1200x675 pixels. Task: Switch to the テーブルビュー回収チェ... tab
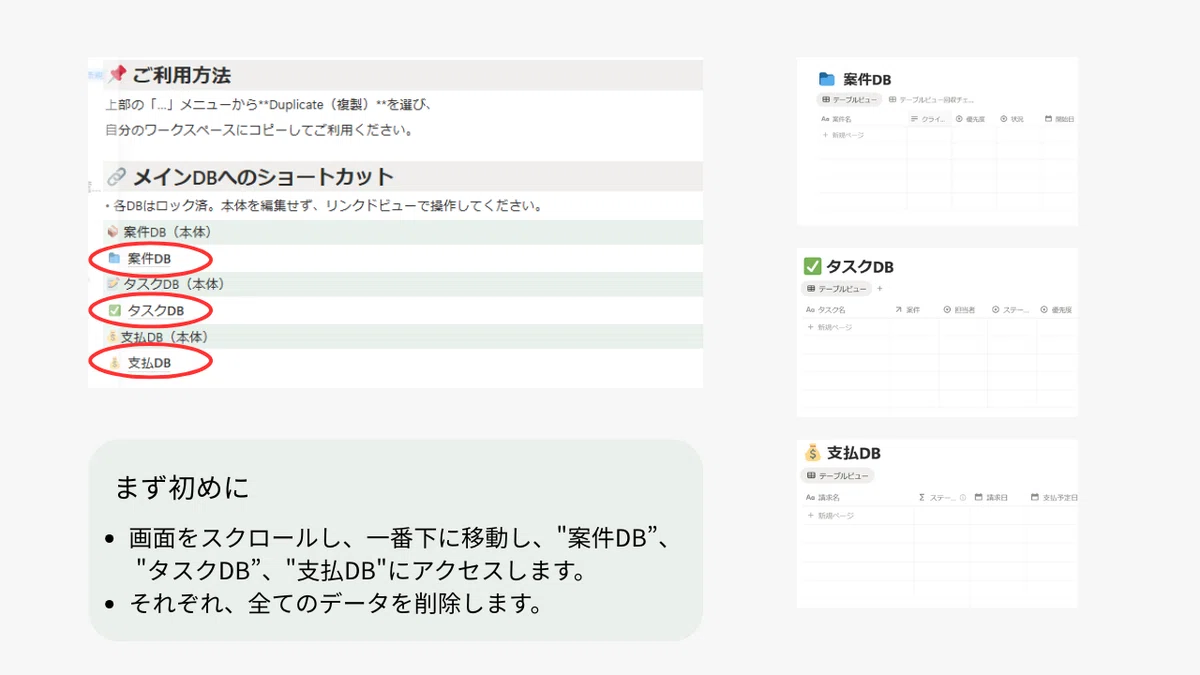click(931, 100)
